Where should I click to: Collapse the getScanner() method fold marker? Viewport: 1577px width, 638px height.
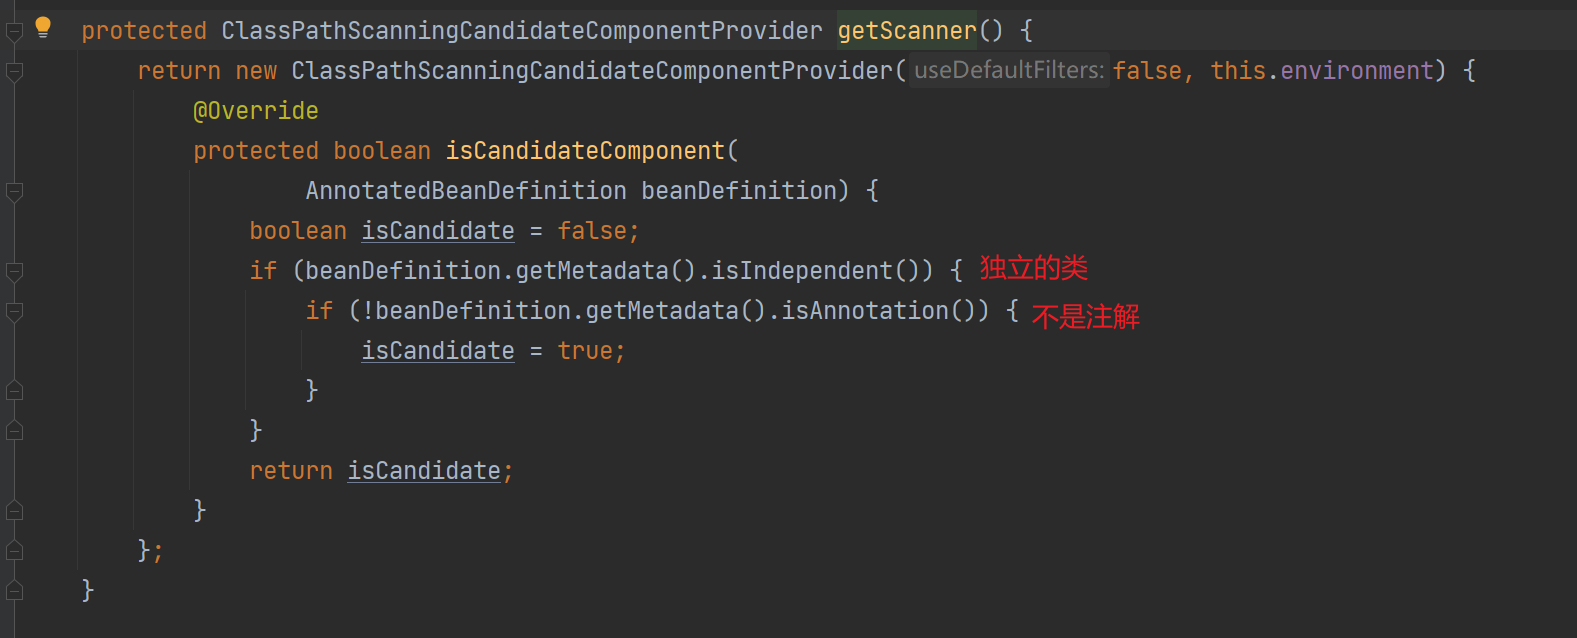pyautogui.click(x=14, y=32)
